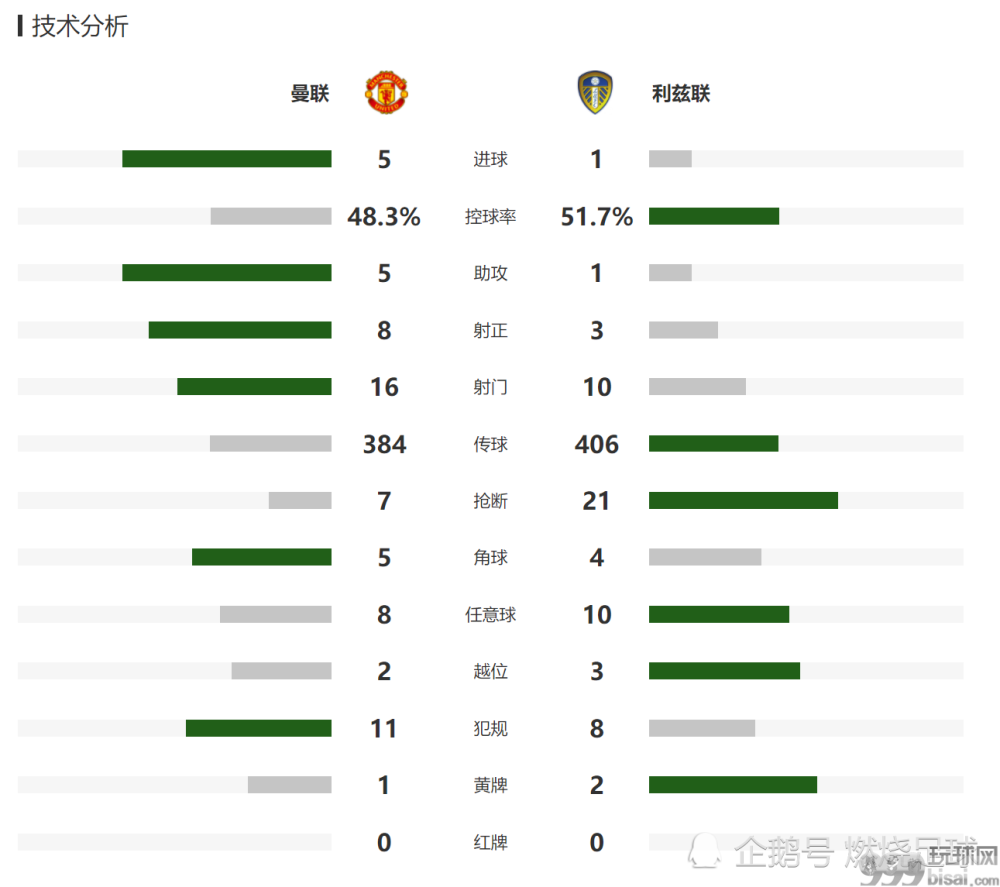Select the 曼联 team name
Viewport: 1000px width, 887px height.
[x=310, y=94]
